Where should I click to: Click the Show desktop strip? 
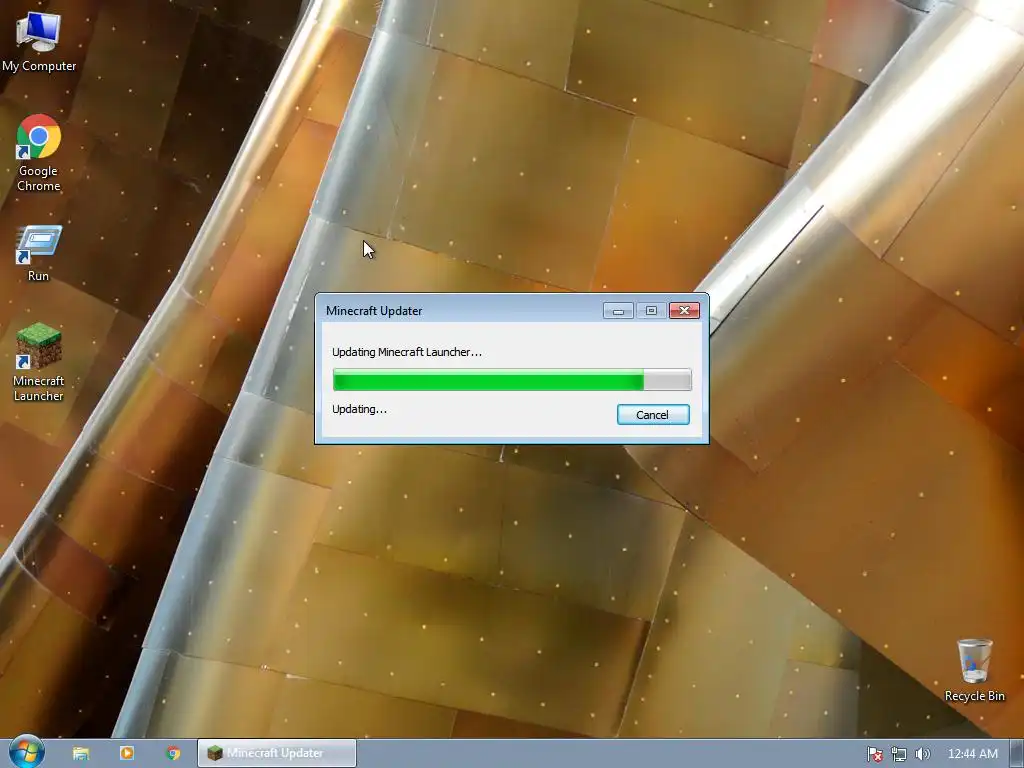(1017, 754)
